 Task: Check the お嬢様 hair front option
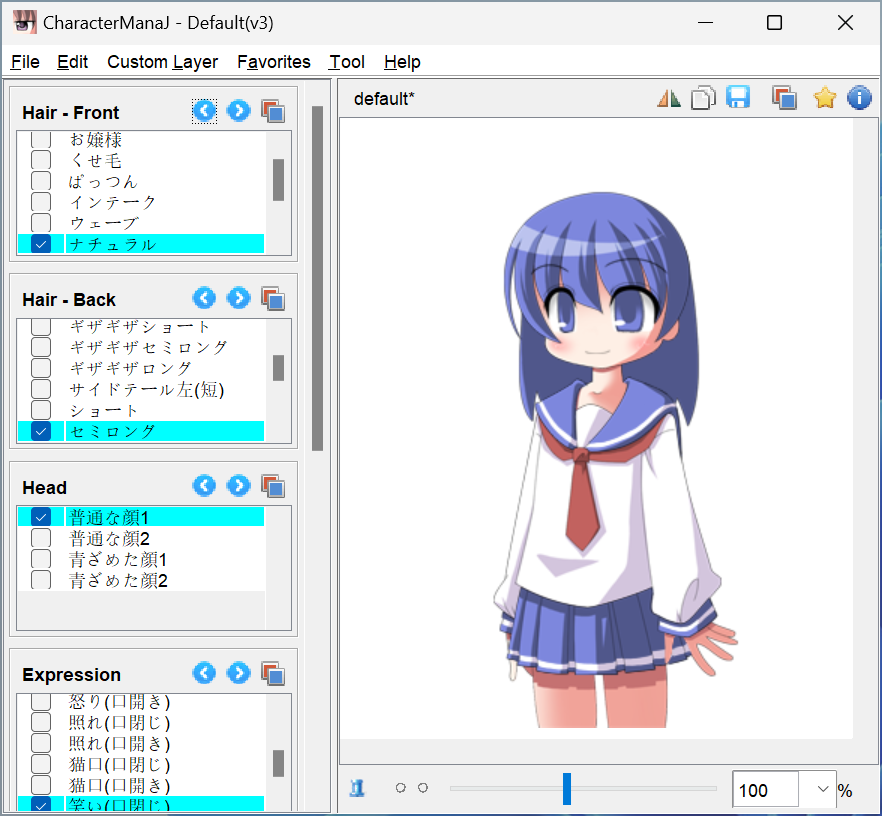(40, 139)
